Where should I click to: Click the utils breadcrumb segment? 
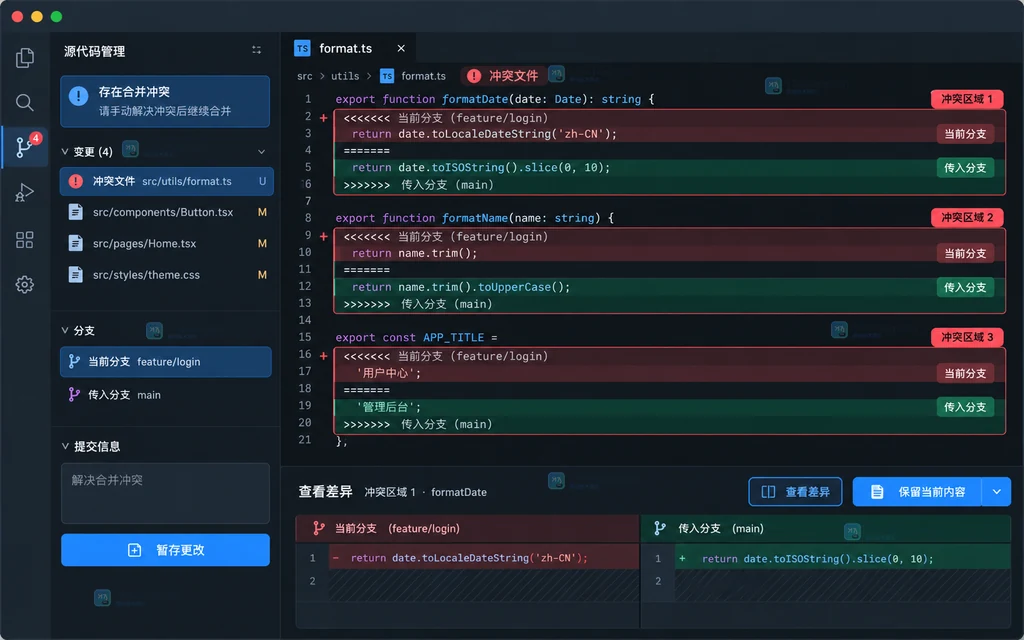pos(345,76)
